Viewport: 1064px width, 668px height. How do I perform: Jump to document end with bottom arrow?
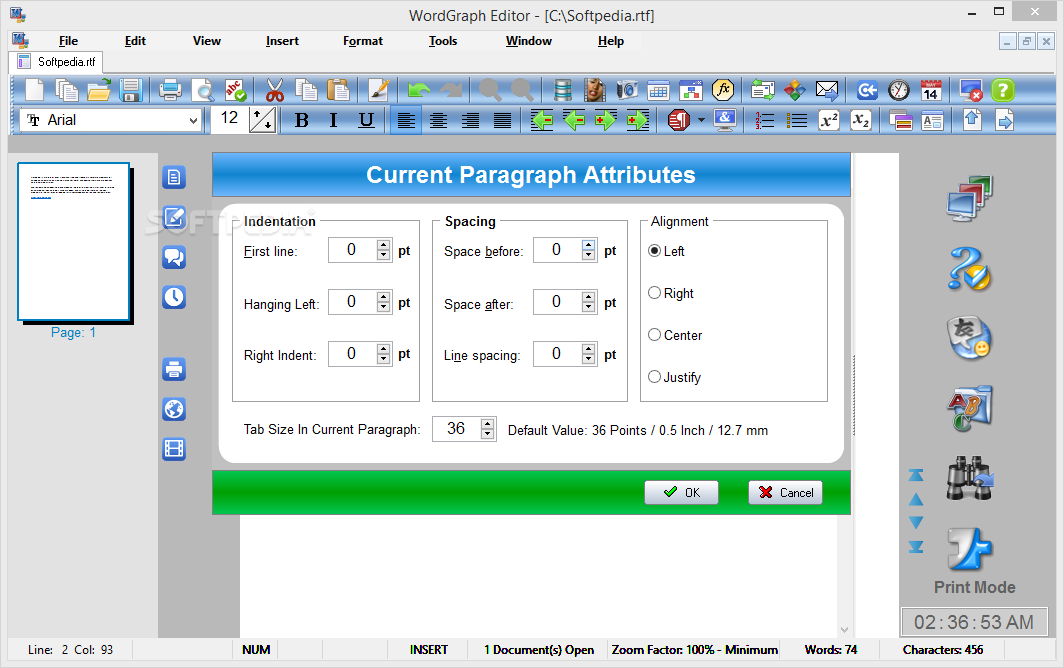point(916,546)
